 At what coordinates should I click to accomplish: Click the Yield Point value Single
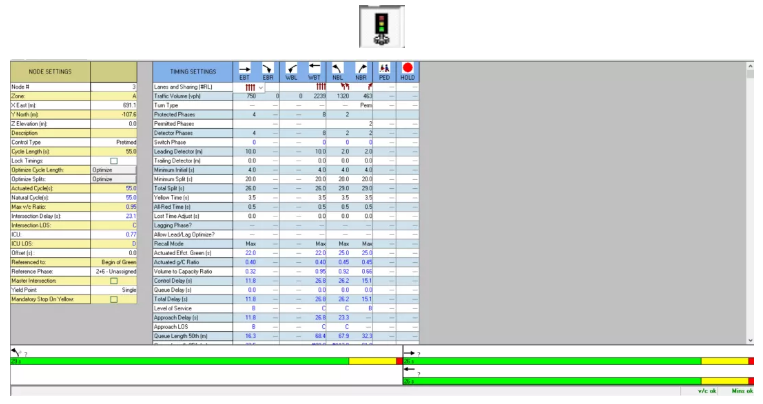113,290
